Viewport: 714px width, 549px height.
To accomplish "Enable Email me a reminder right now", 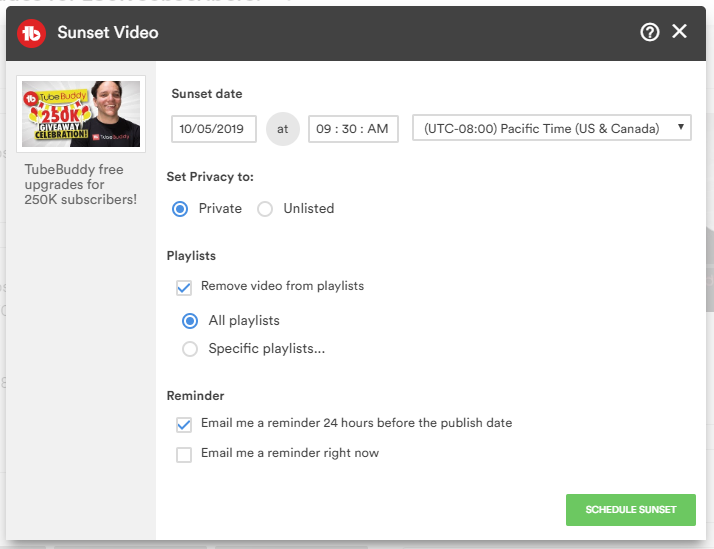I will [x=184, y=454].
